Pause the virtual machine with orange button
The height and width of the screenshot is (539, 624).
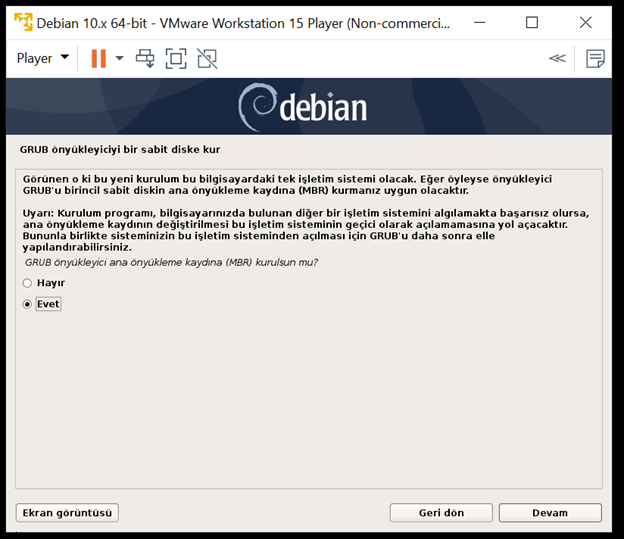[x=99, y=59]
